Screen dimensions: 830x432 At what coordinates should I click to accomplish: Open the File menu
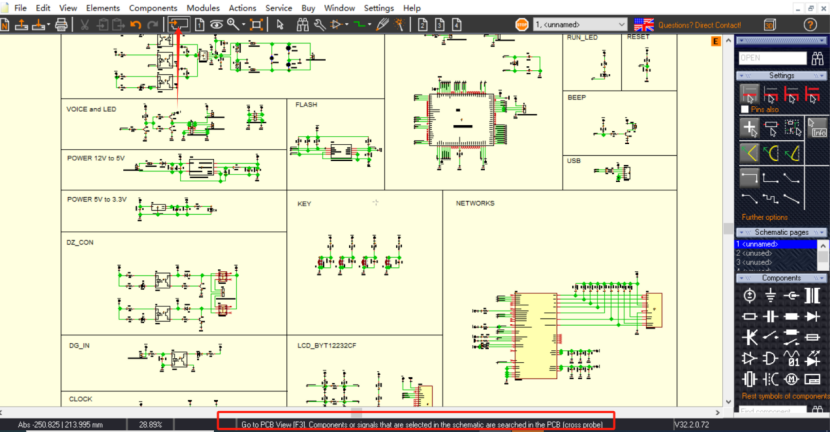click(20, 8)
